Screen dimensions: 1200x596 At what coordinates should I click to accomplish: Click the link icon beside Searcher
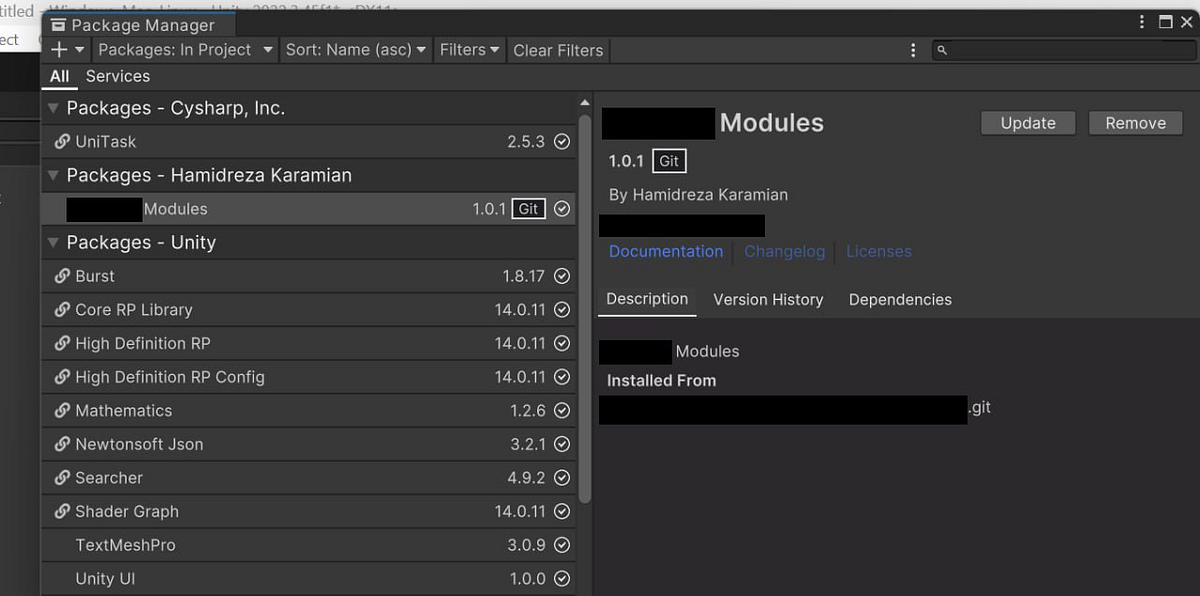pyautogui.click(x=62, y=477)
